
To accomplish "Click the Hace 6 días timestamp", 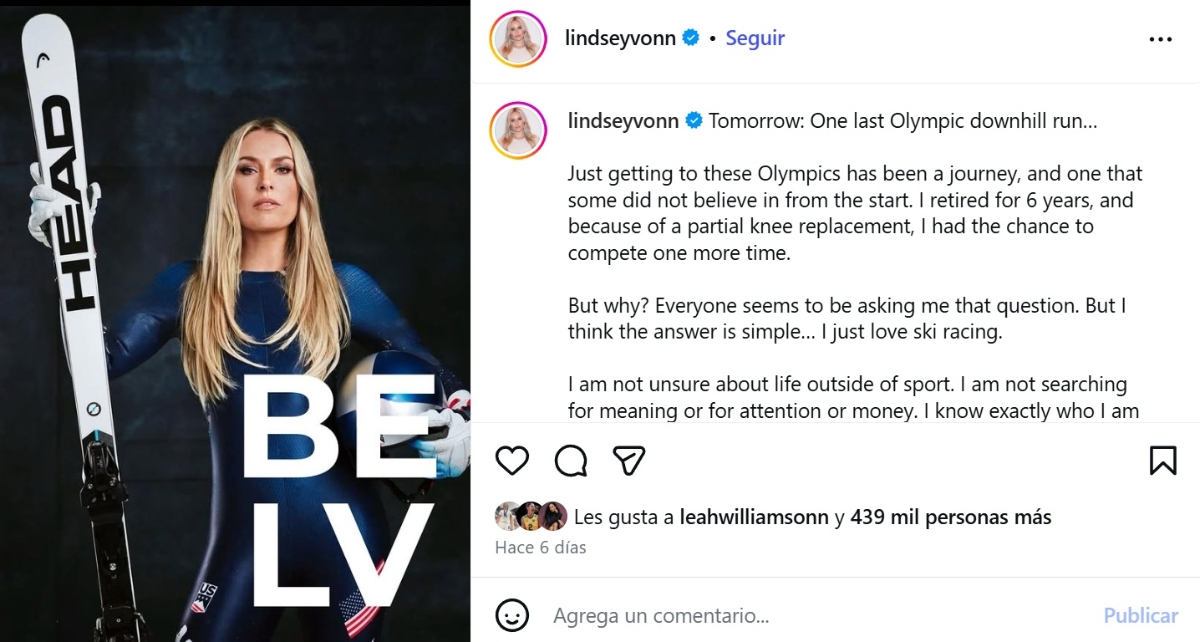I will pyautogui.click(x=540, y=548).
